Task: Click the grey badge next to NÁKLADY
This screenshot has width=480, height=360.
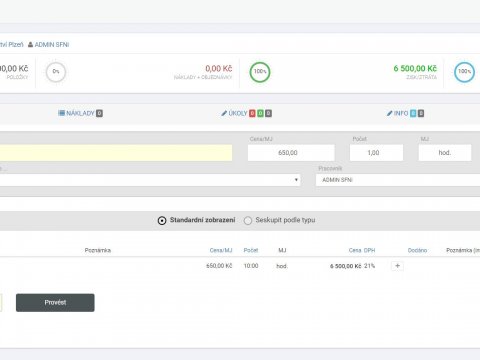Action: (99, 113)
